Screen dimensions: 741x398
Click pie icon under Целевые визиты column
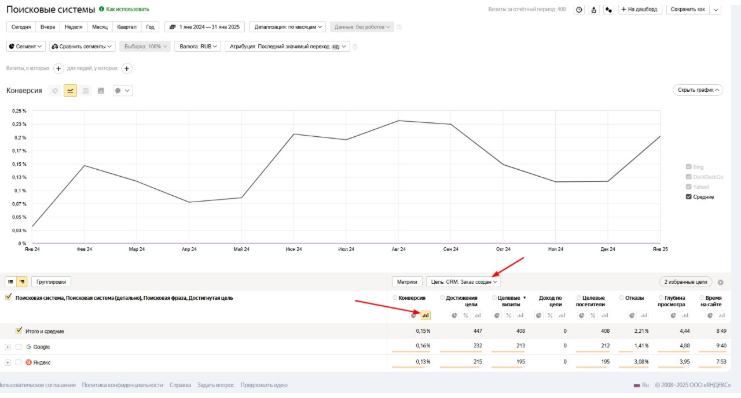pyautogui.click(x=497, y=315)
